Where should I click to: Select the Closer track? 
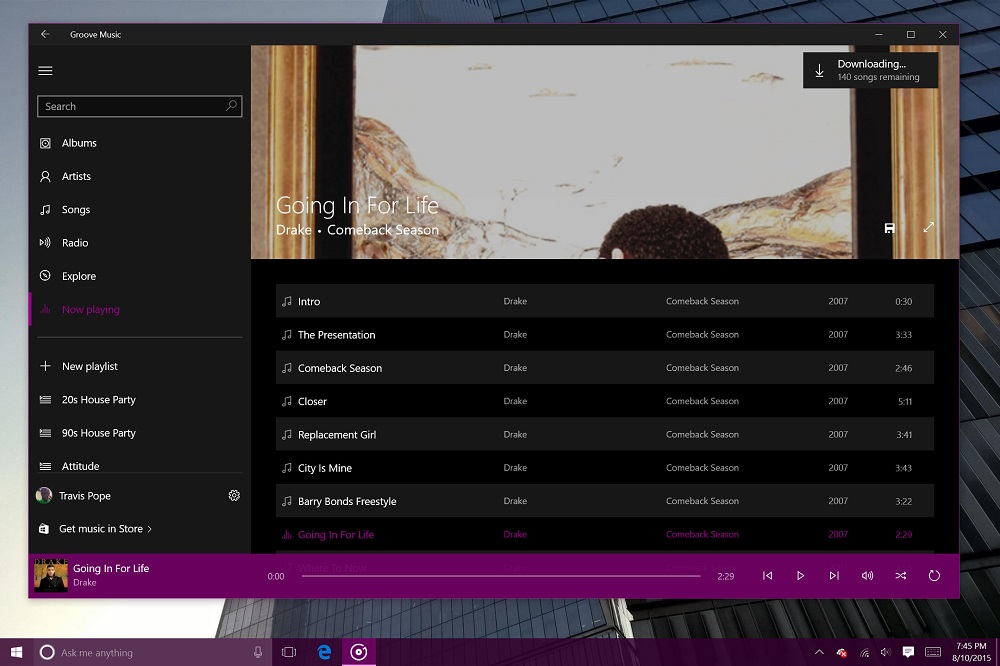point(605,401)
